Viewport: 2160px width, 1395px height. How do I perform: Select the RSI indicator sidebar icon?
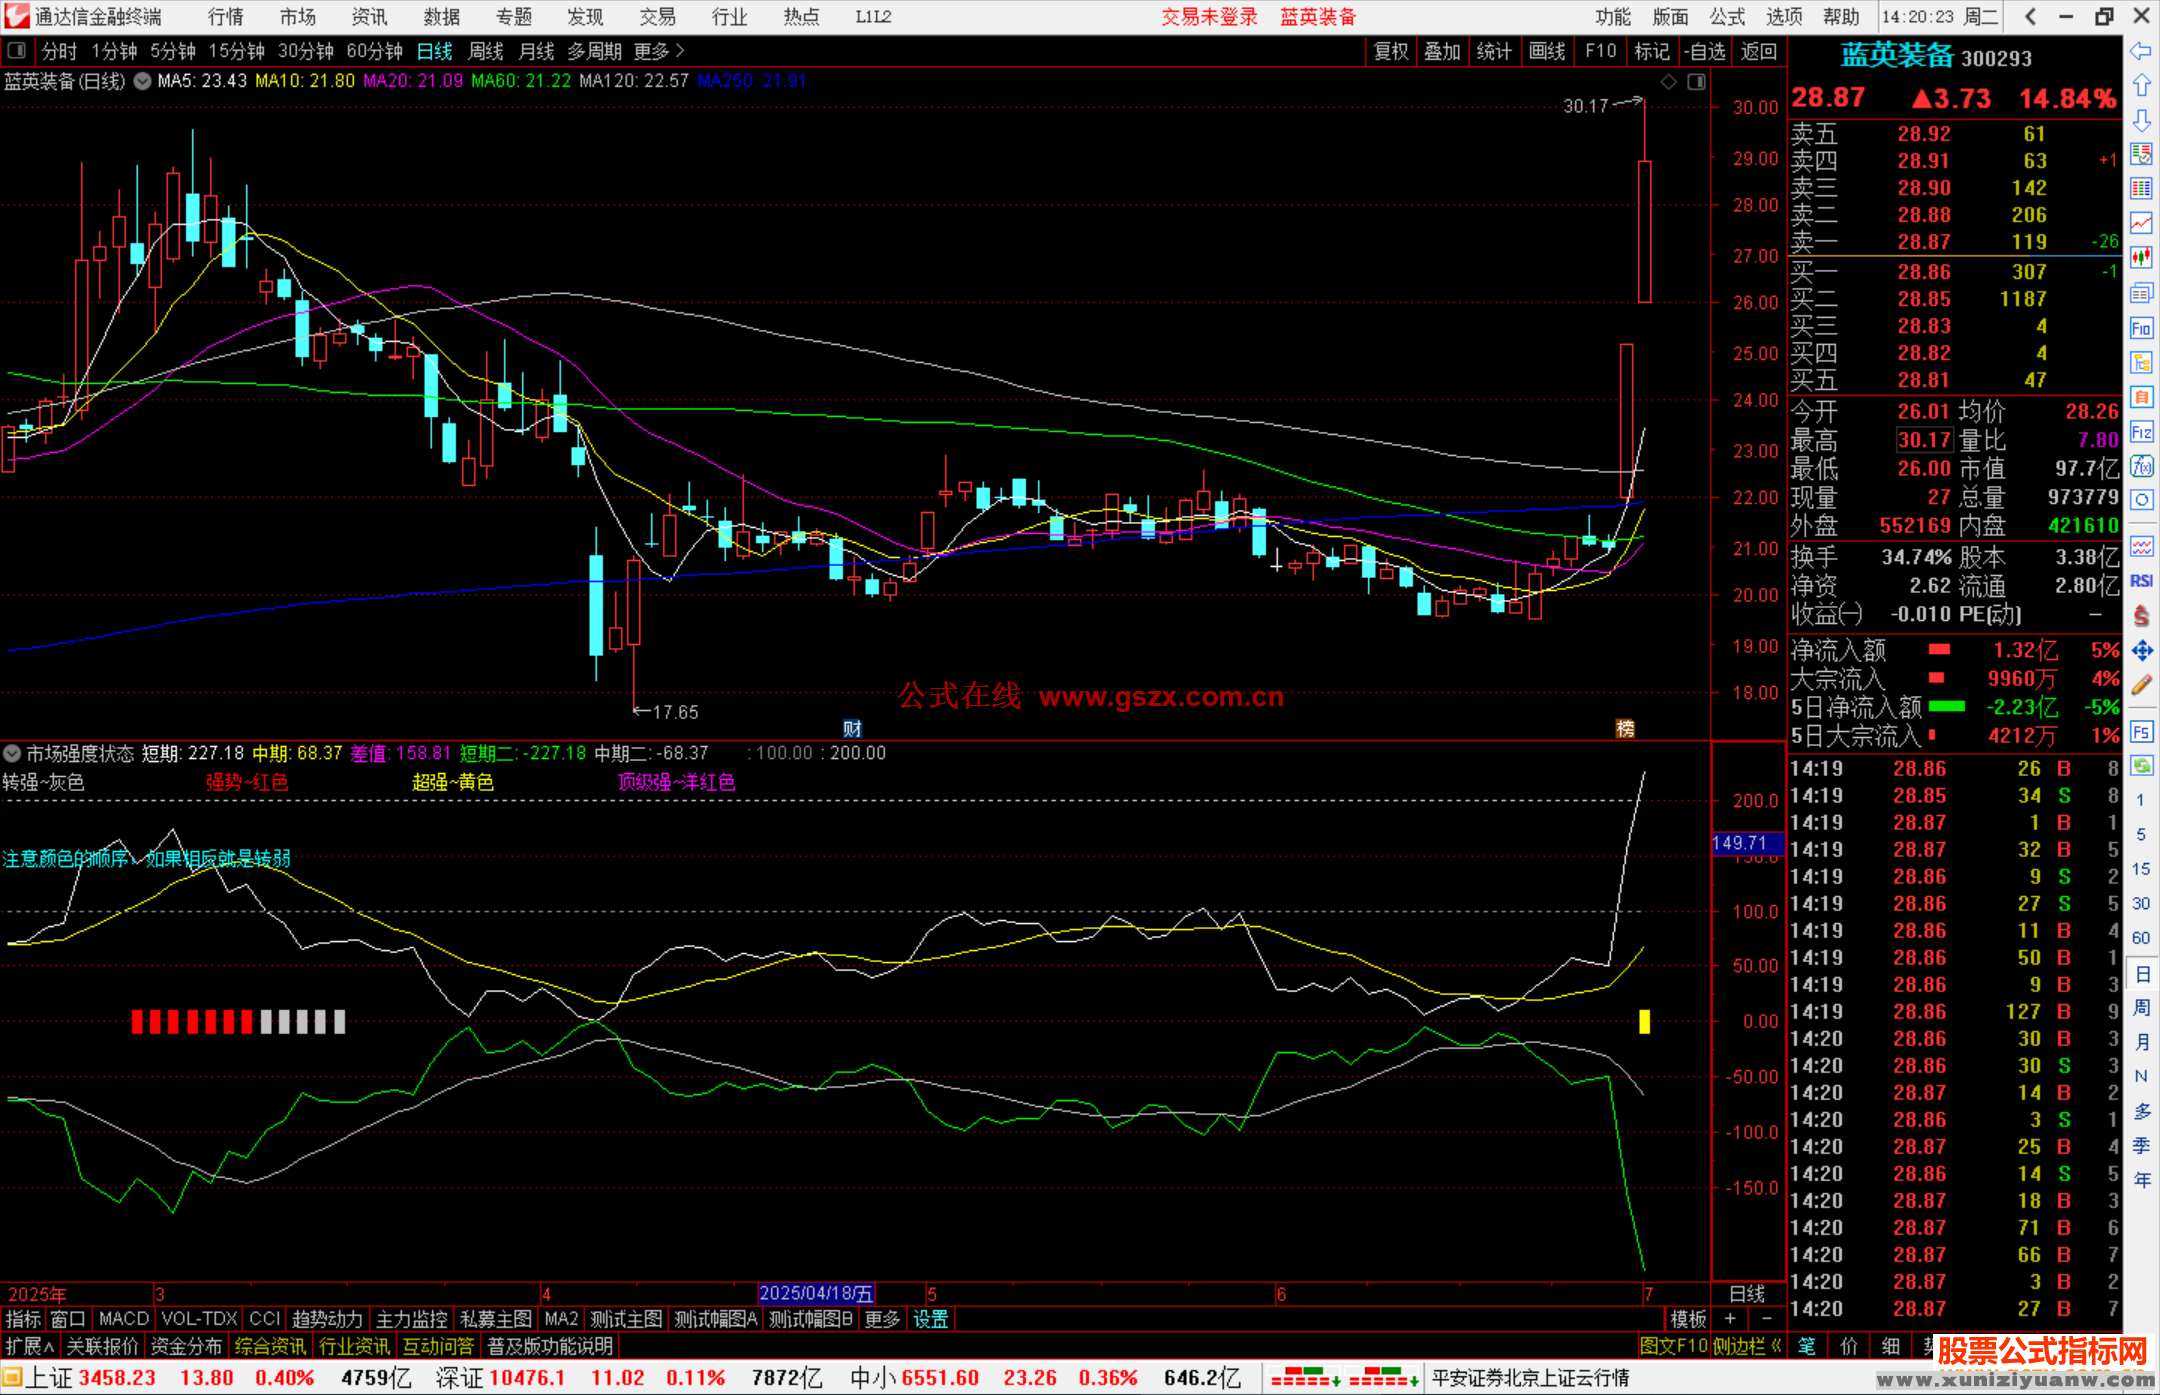click(2141, 581)
